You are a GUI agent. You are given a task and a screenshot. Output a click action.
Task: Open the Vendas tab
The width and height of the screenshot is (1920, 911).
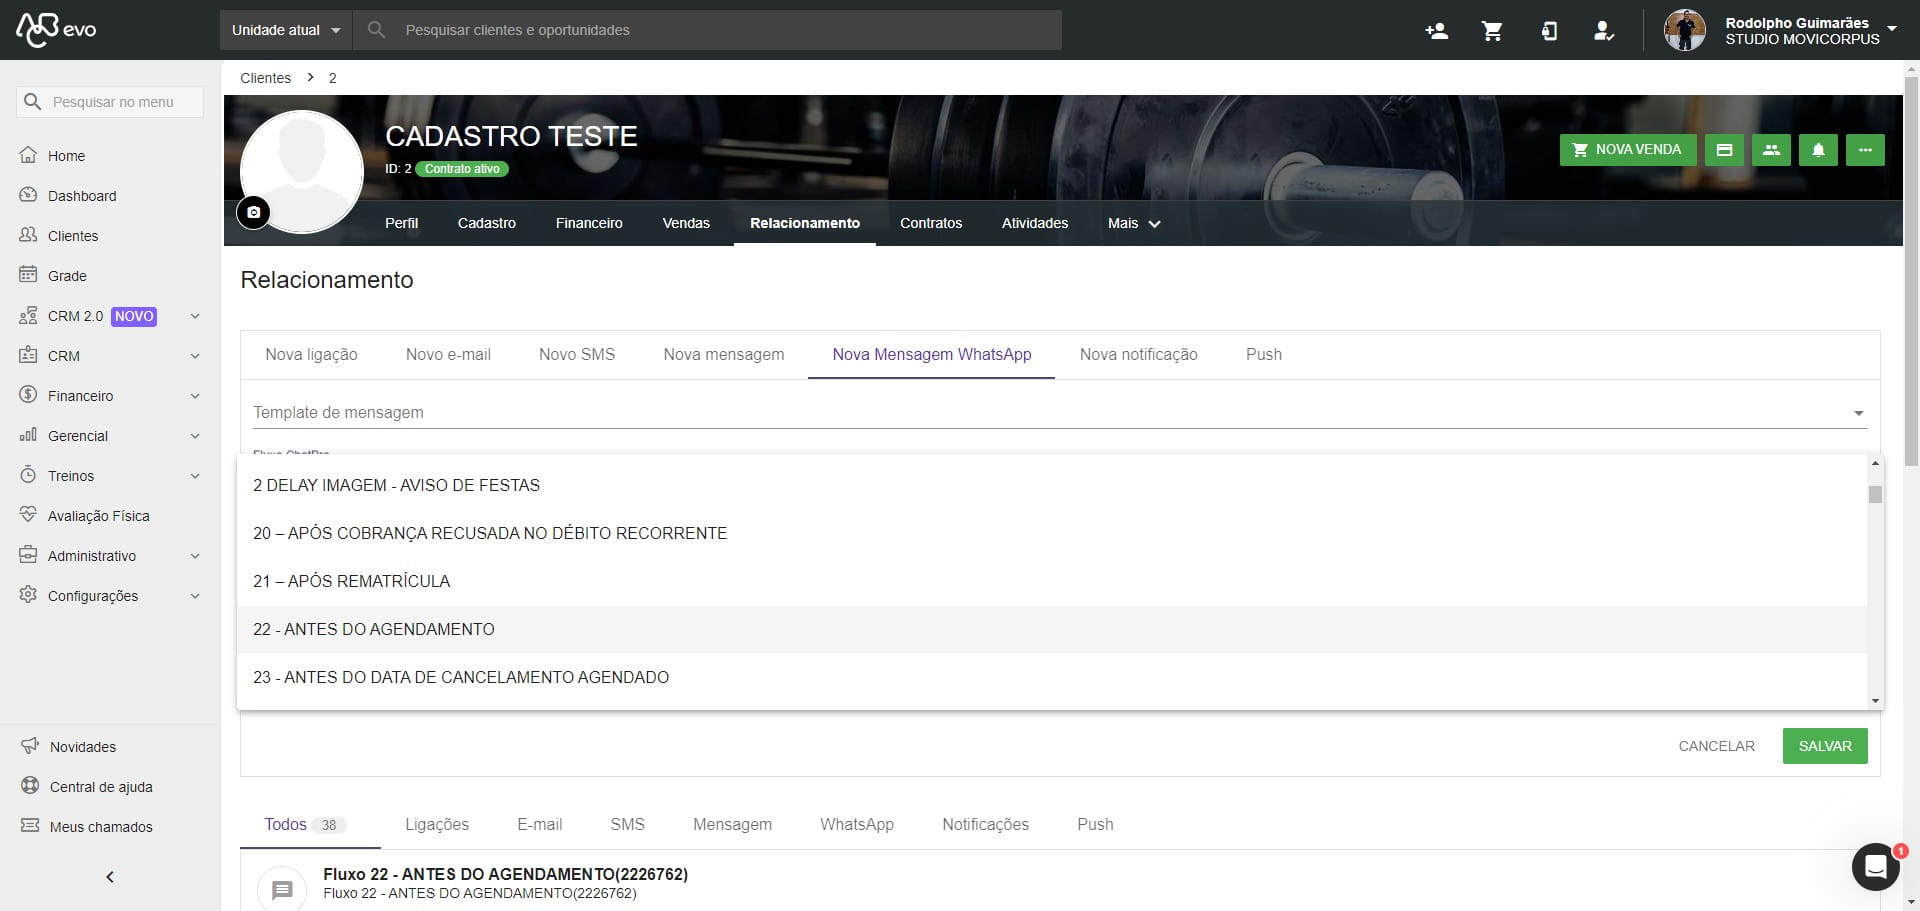click(686, 223)
